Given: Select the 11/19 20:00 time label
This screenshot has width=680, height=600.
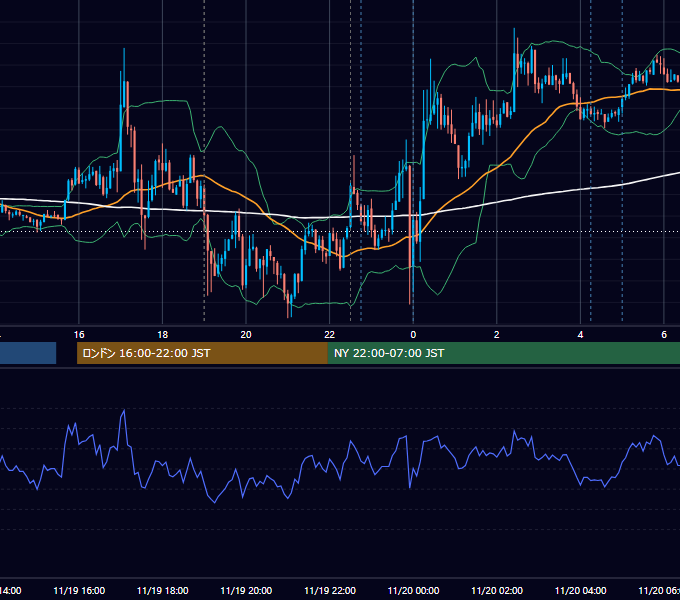Looking at the screenshot, I should click(246, 590).
